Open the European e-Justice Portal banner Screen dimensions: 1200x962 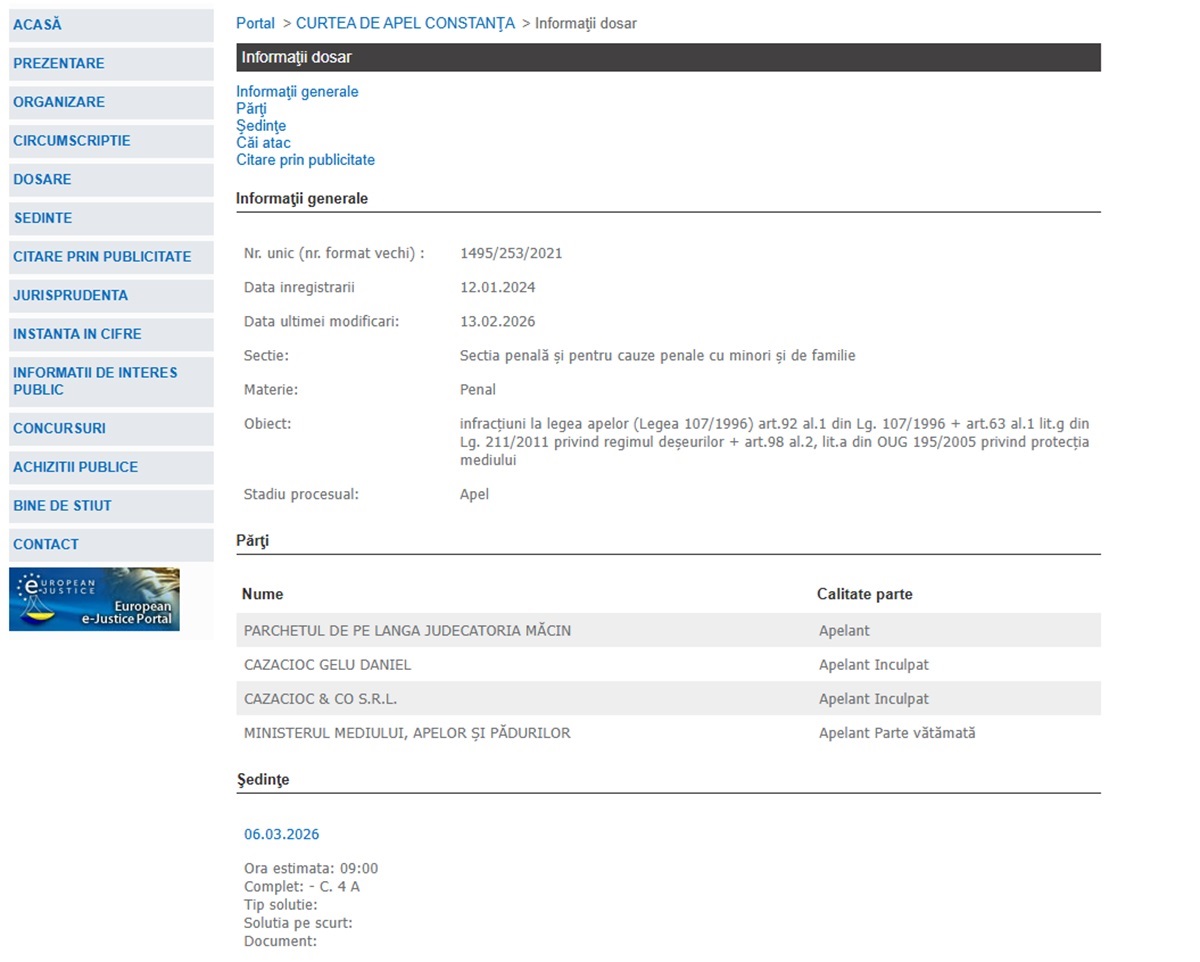pos(94,600)
